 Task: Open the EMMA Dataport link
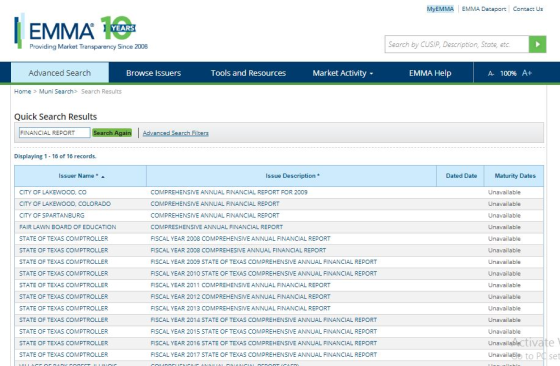click(x=484, y=9)
